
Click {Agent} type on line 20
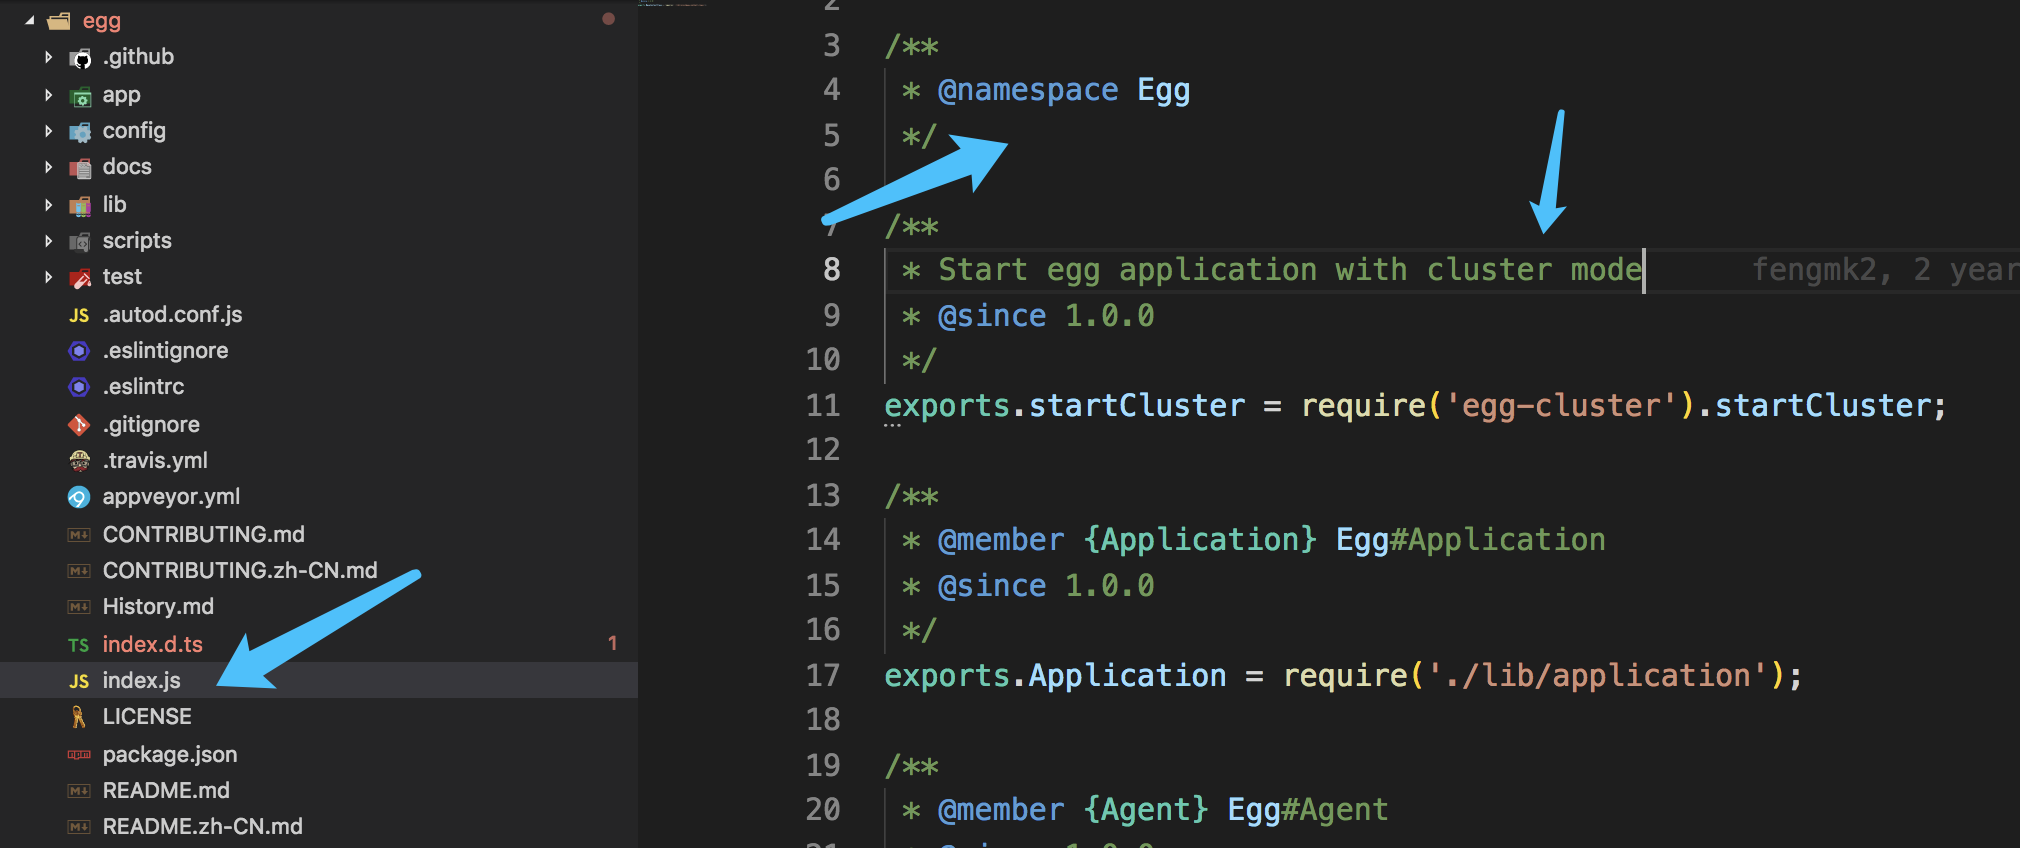click(x=1146, y=810)
